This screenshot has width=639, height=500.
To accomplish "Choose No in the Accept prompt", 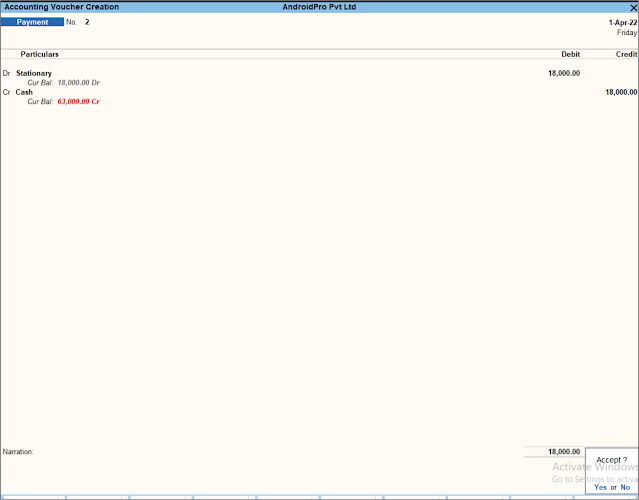I will (625, 487).
